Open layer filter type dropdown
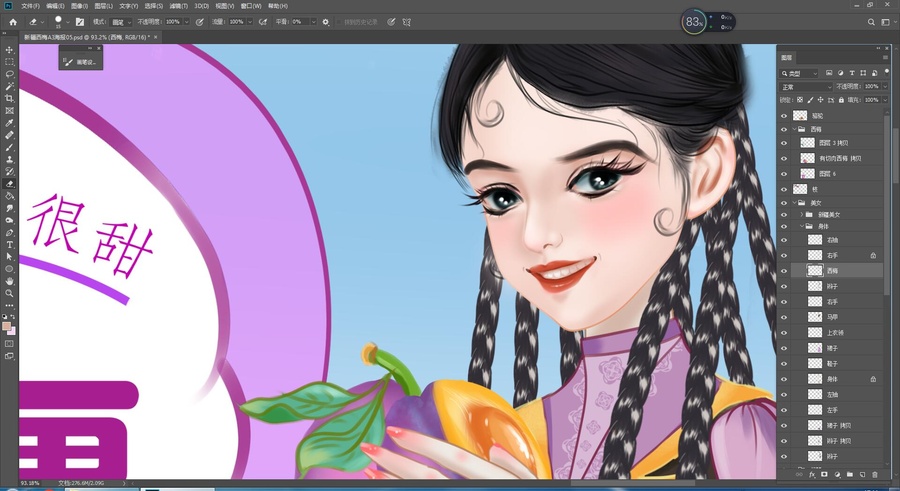The image size is (900, 491). [x=798, y=74]
